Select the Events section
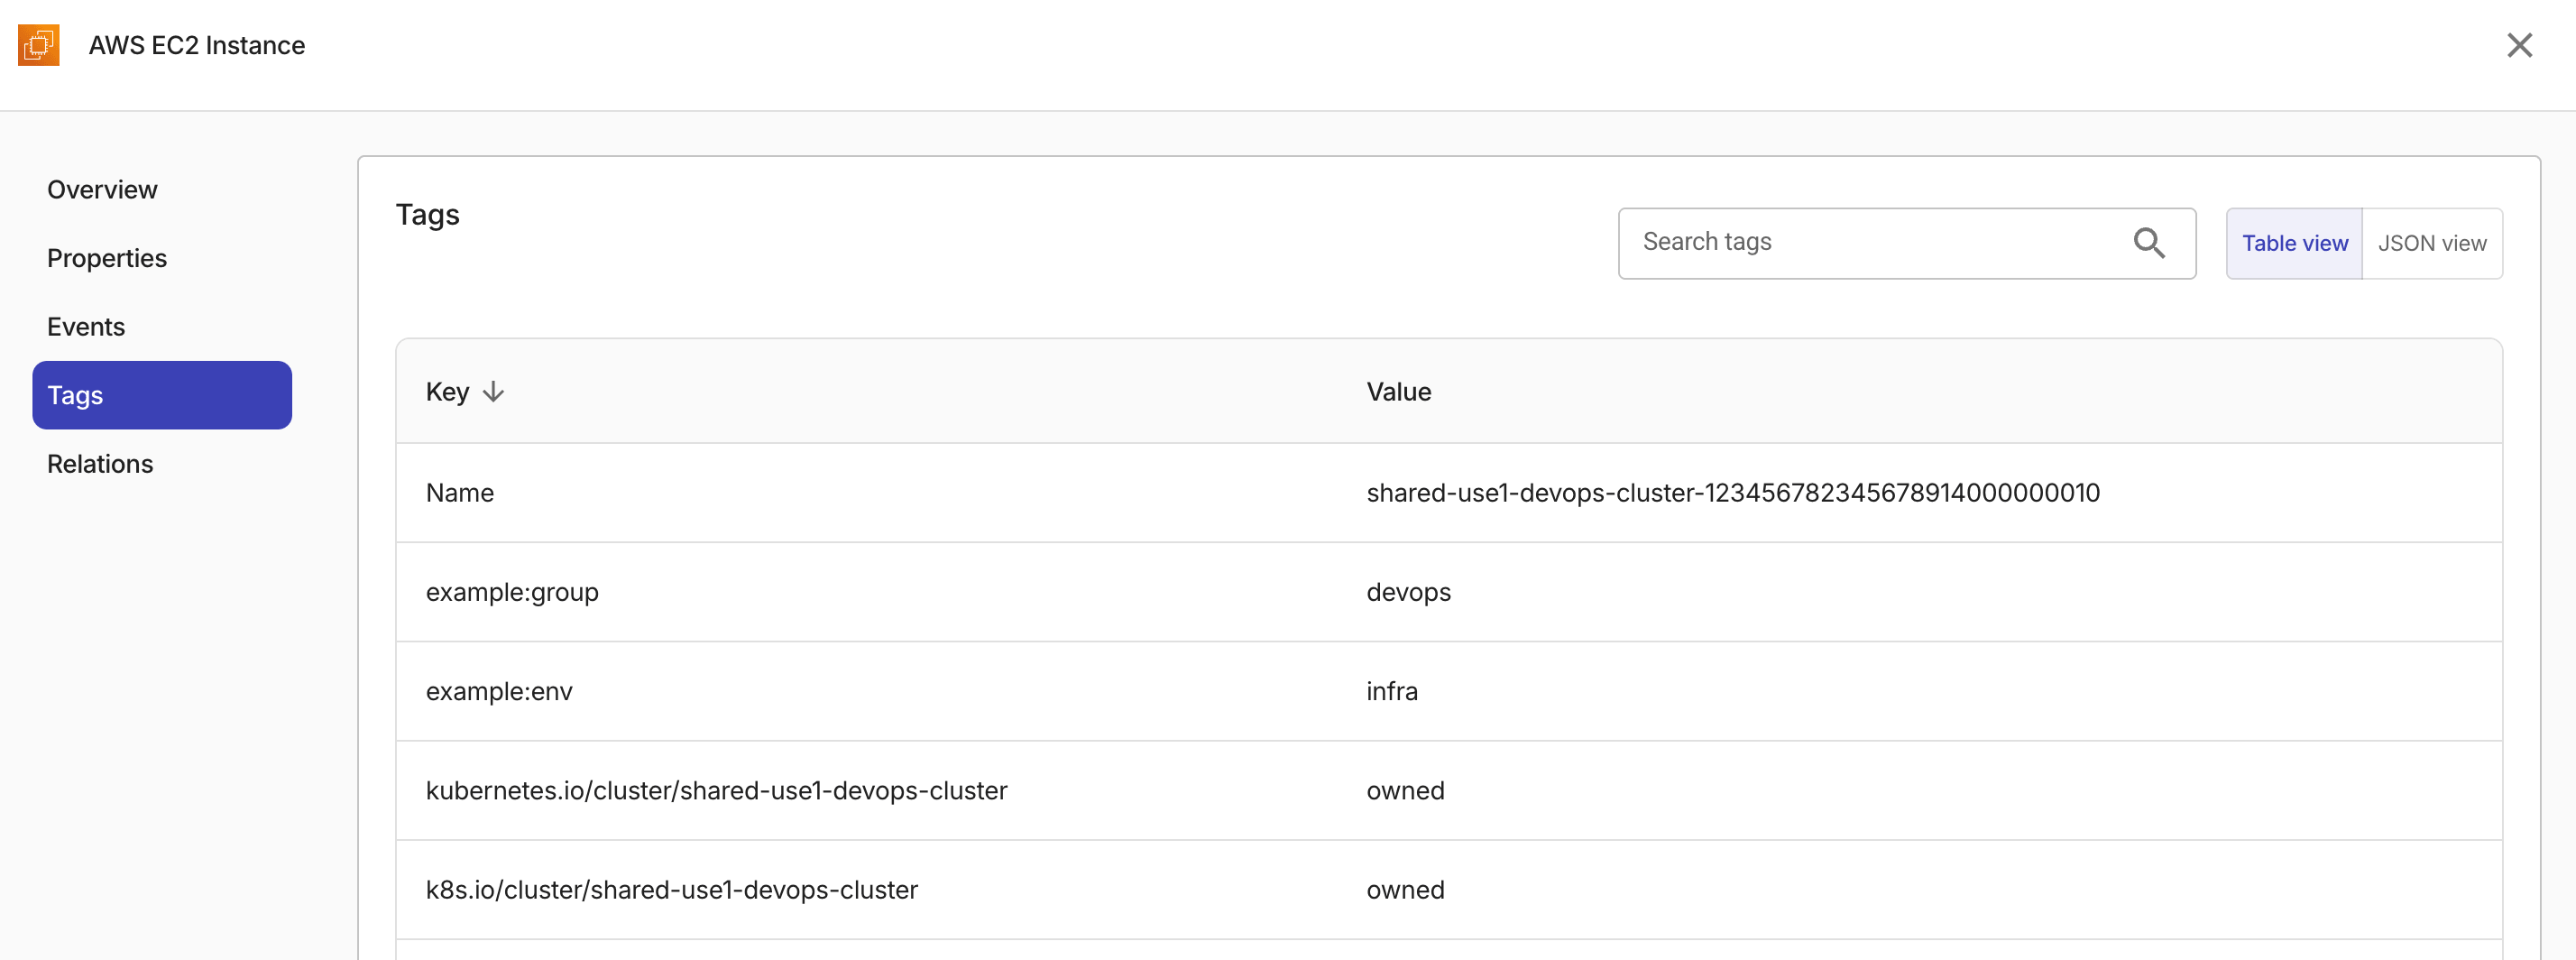The width and height of the screenshot is (2576, 960). pyautogui.click(x=85, y=326)
